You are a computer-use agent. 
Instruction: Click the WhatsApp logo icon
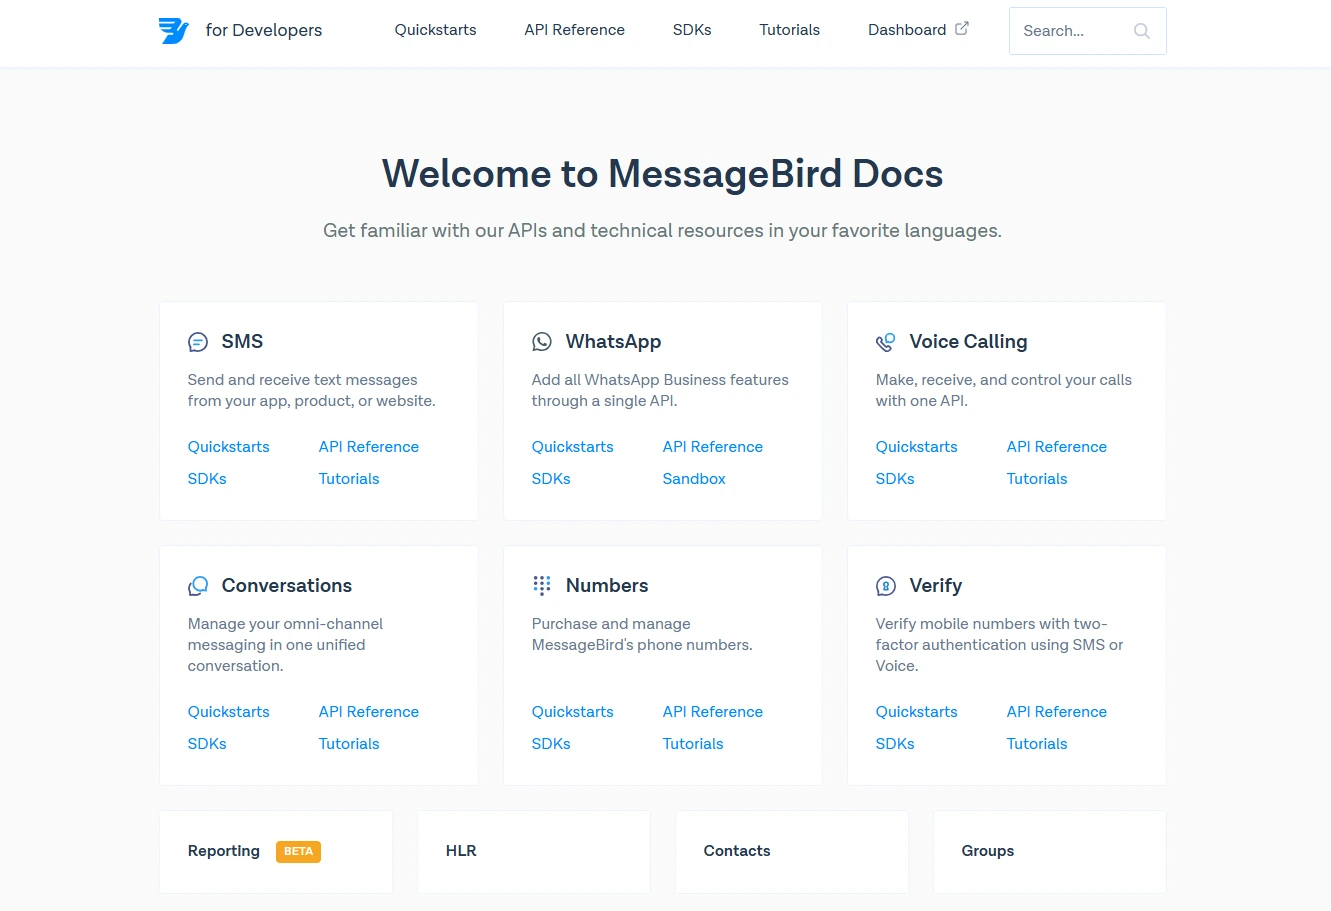tap(542, 342)
